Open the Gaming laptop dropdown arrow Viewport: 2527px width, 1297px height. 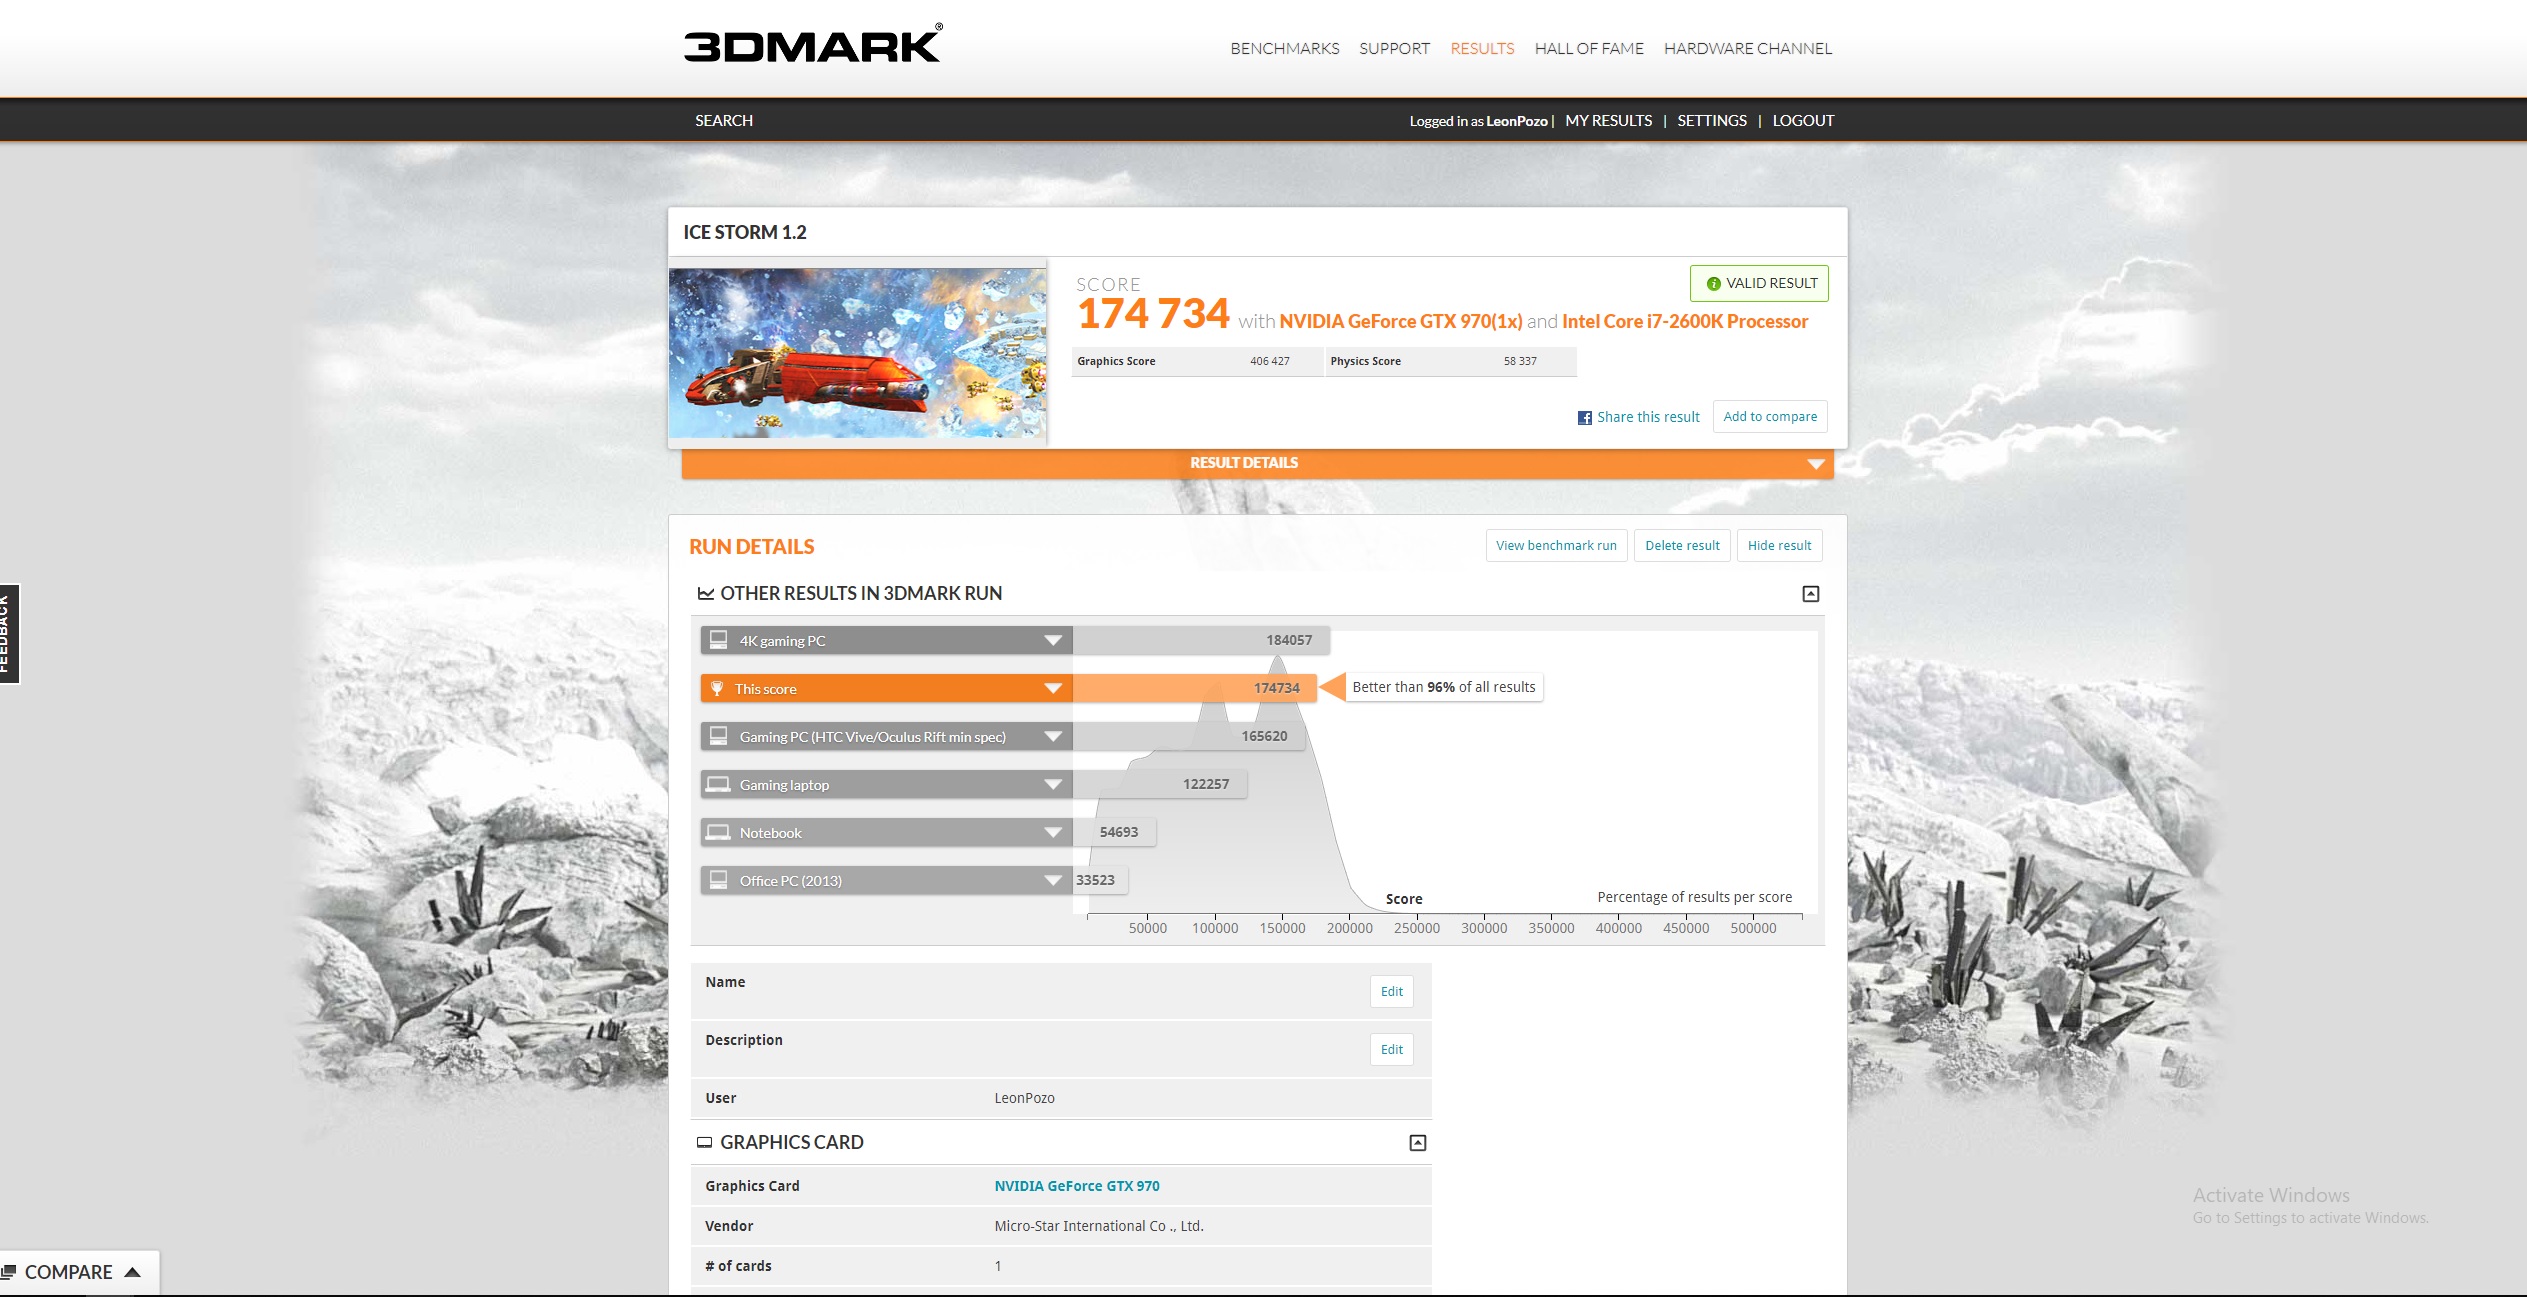[x=1053, y=784]
